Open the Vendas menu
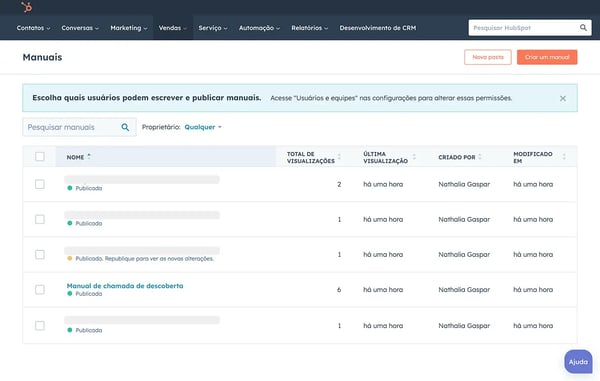Viewport: 600px width, 381px height. (173, 28)
